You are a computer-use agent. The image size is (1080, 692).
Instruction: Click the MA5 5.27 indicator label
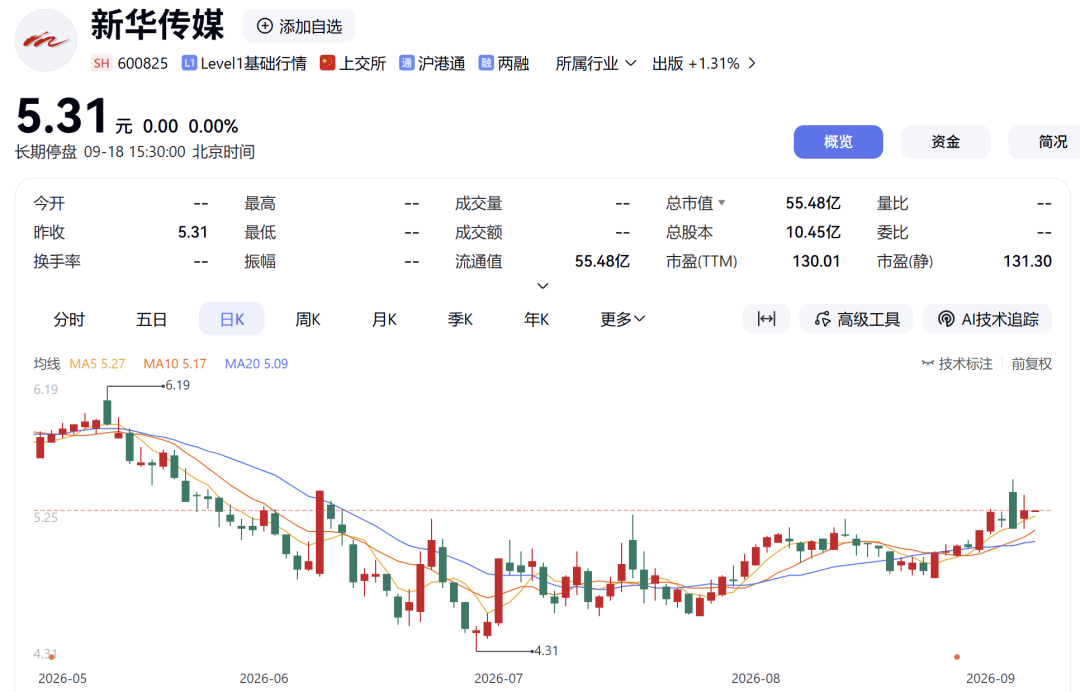coord(97,364)
